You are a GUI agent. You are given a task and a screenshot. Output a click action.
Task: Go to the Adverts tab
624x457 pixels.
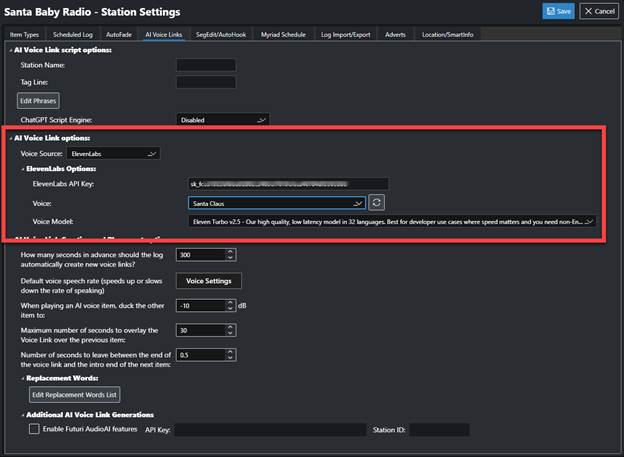coord(395,35)
